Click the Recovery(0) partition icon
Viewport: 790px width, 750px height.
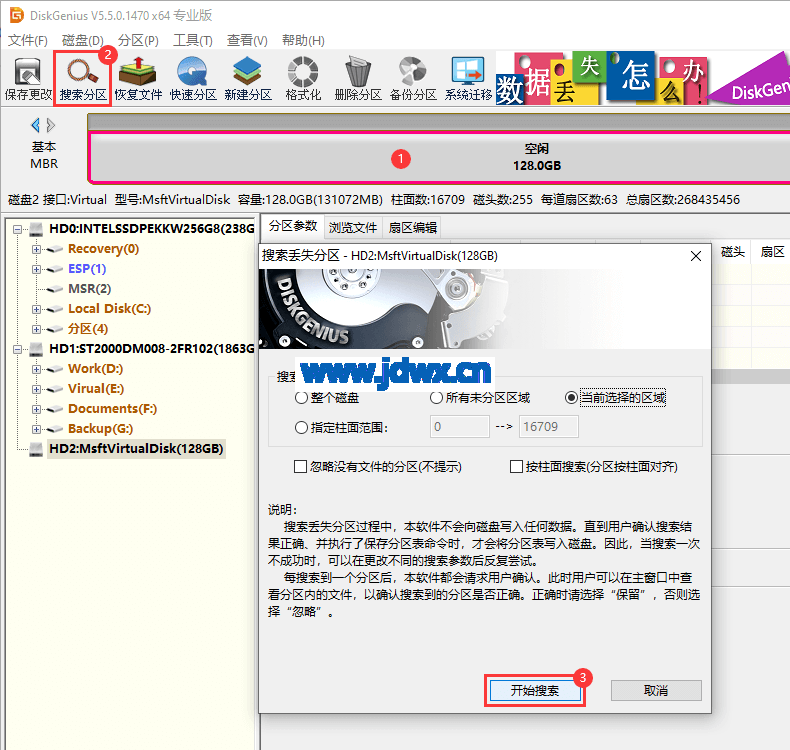(54, 249)
